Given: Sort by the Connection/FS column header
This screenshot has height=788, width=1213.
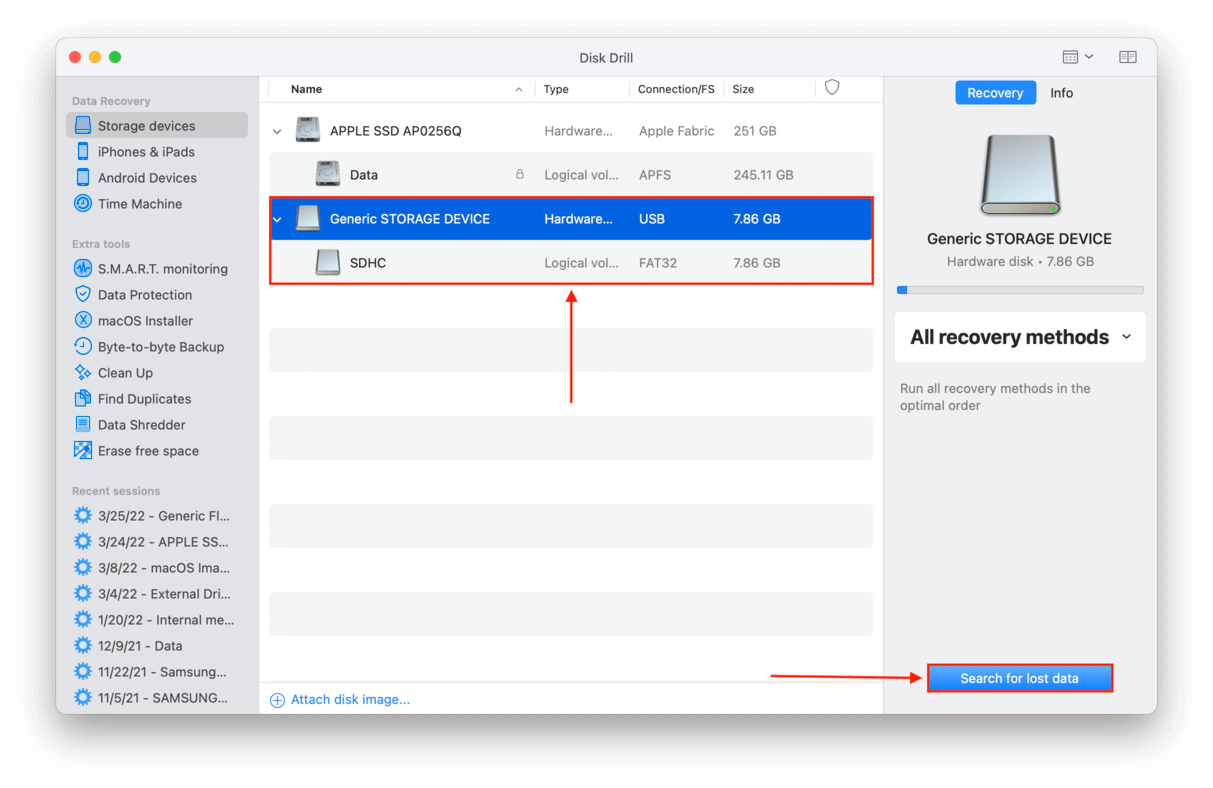Looking at the screenshot, I should pyautogui.click(x=676, y=89).
